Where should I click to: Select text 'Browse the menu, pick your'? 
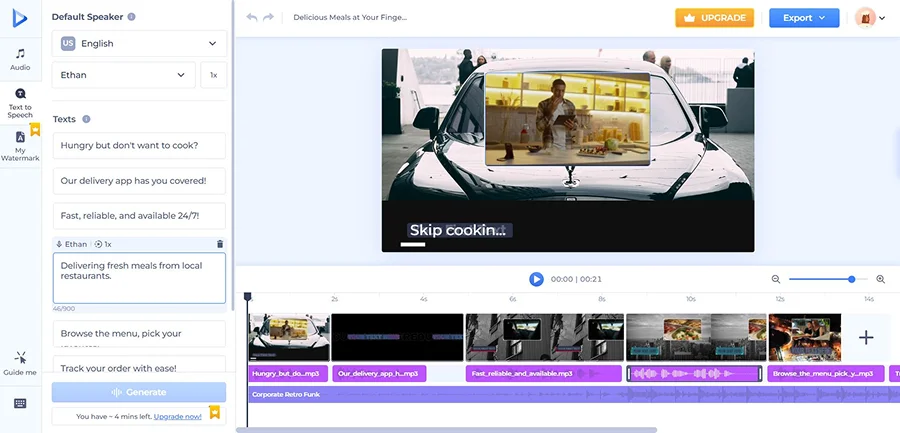click(139, 334)
